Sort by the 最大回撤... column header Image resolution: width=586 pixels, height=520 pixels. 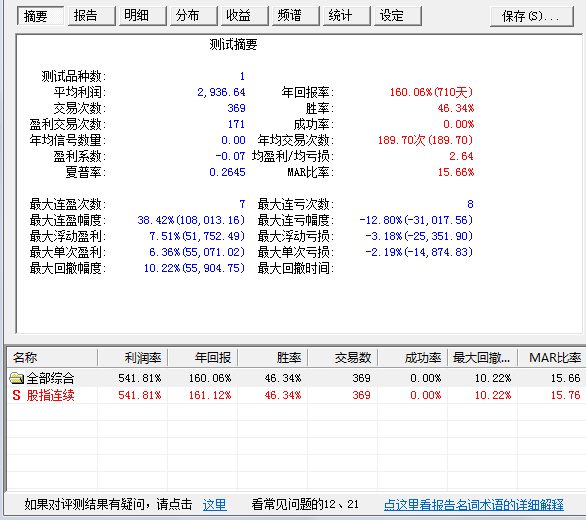[482, 358]
